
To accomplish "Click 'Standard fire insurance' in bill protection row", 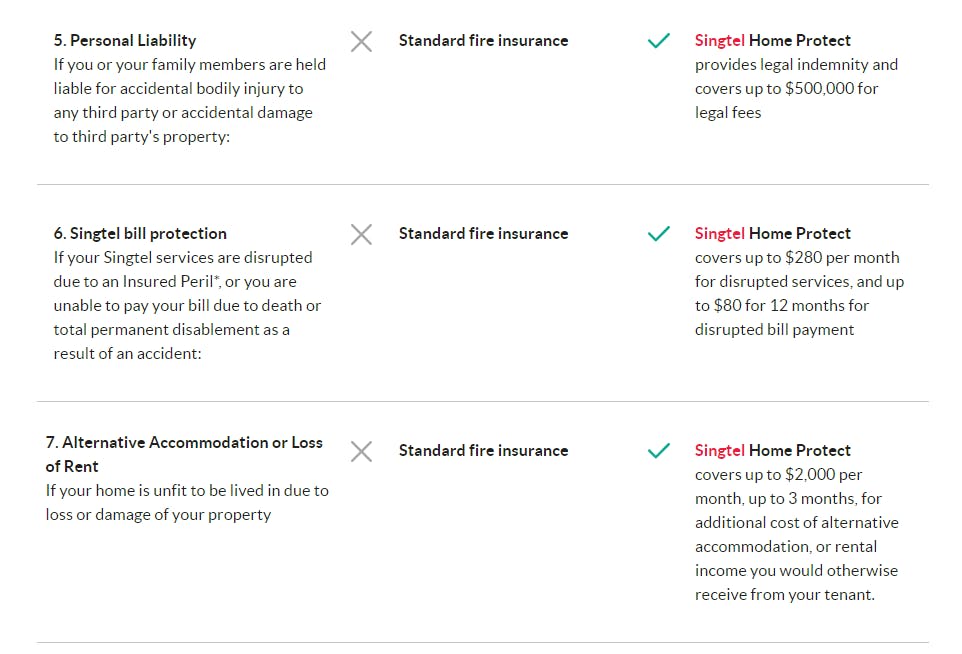I will tap(483, 233).
